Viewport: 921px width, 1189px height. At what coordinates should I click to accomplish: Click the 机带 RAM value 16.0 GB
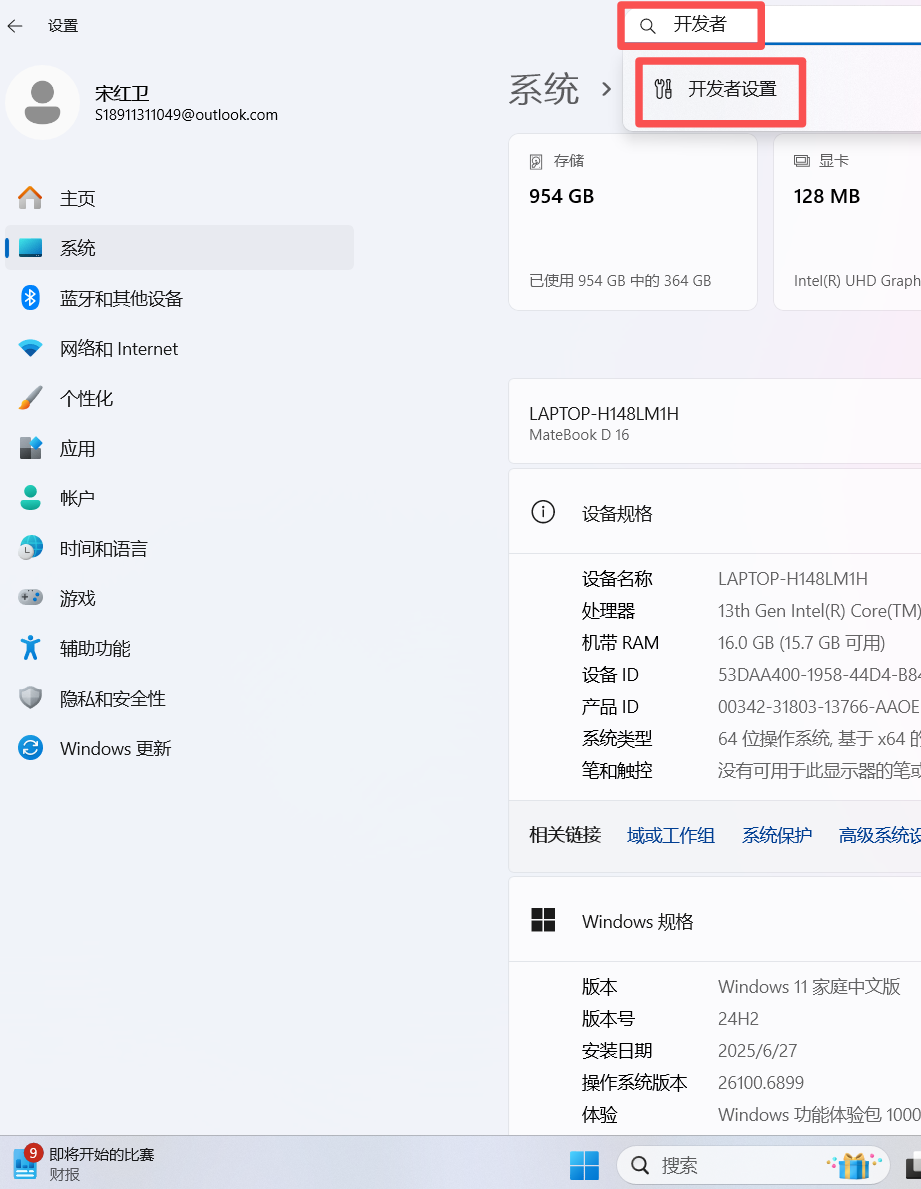tap(801, 643)
